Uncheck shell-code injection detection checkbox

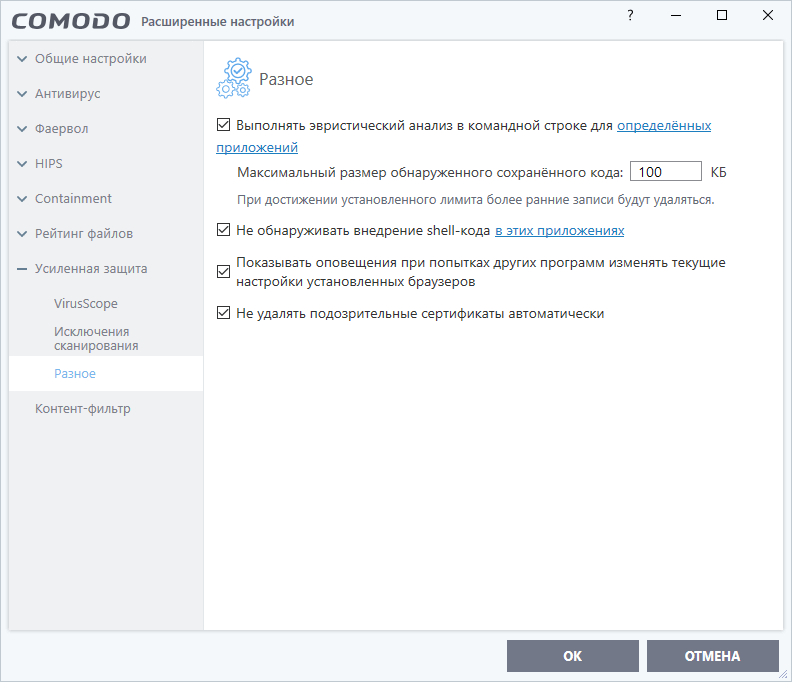coord(223,231)
